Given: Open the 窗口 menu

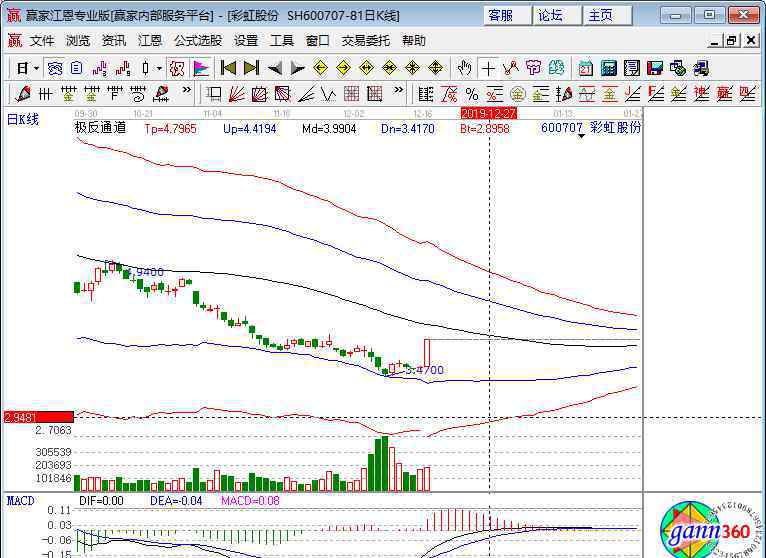Looking at the screenshot, I should point(318,41).
